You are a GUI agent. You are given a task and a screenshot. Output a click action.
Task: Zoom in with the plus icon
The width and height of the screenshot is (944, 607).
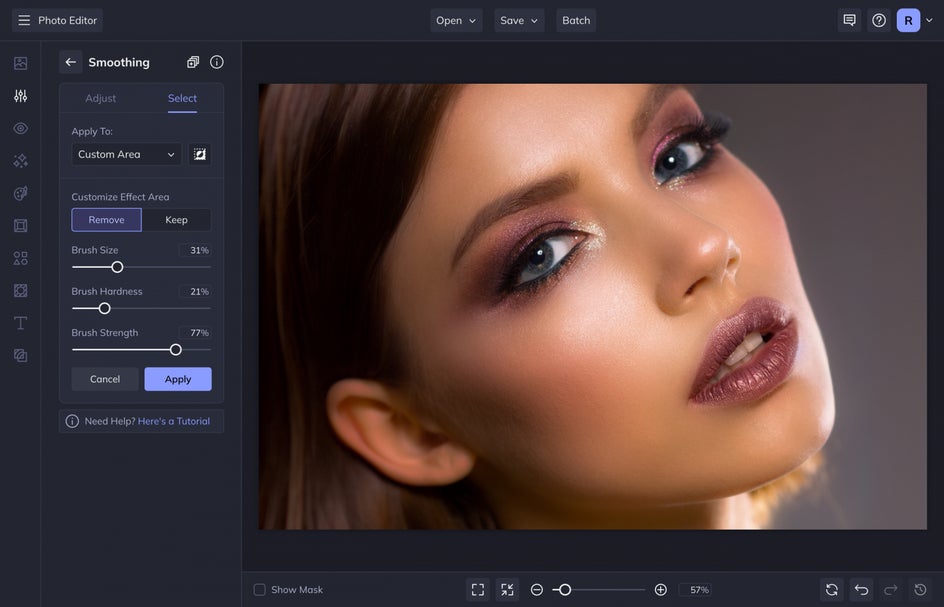660,590
